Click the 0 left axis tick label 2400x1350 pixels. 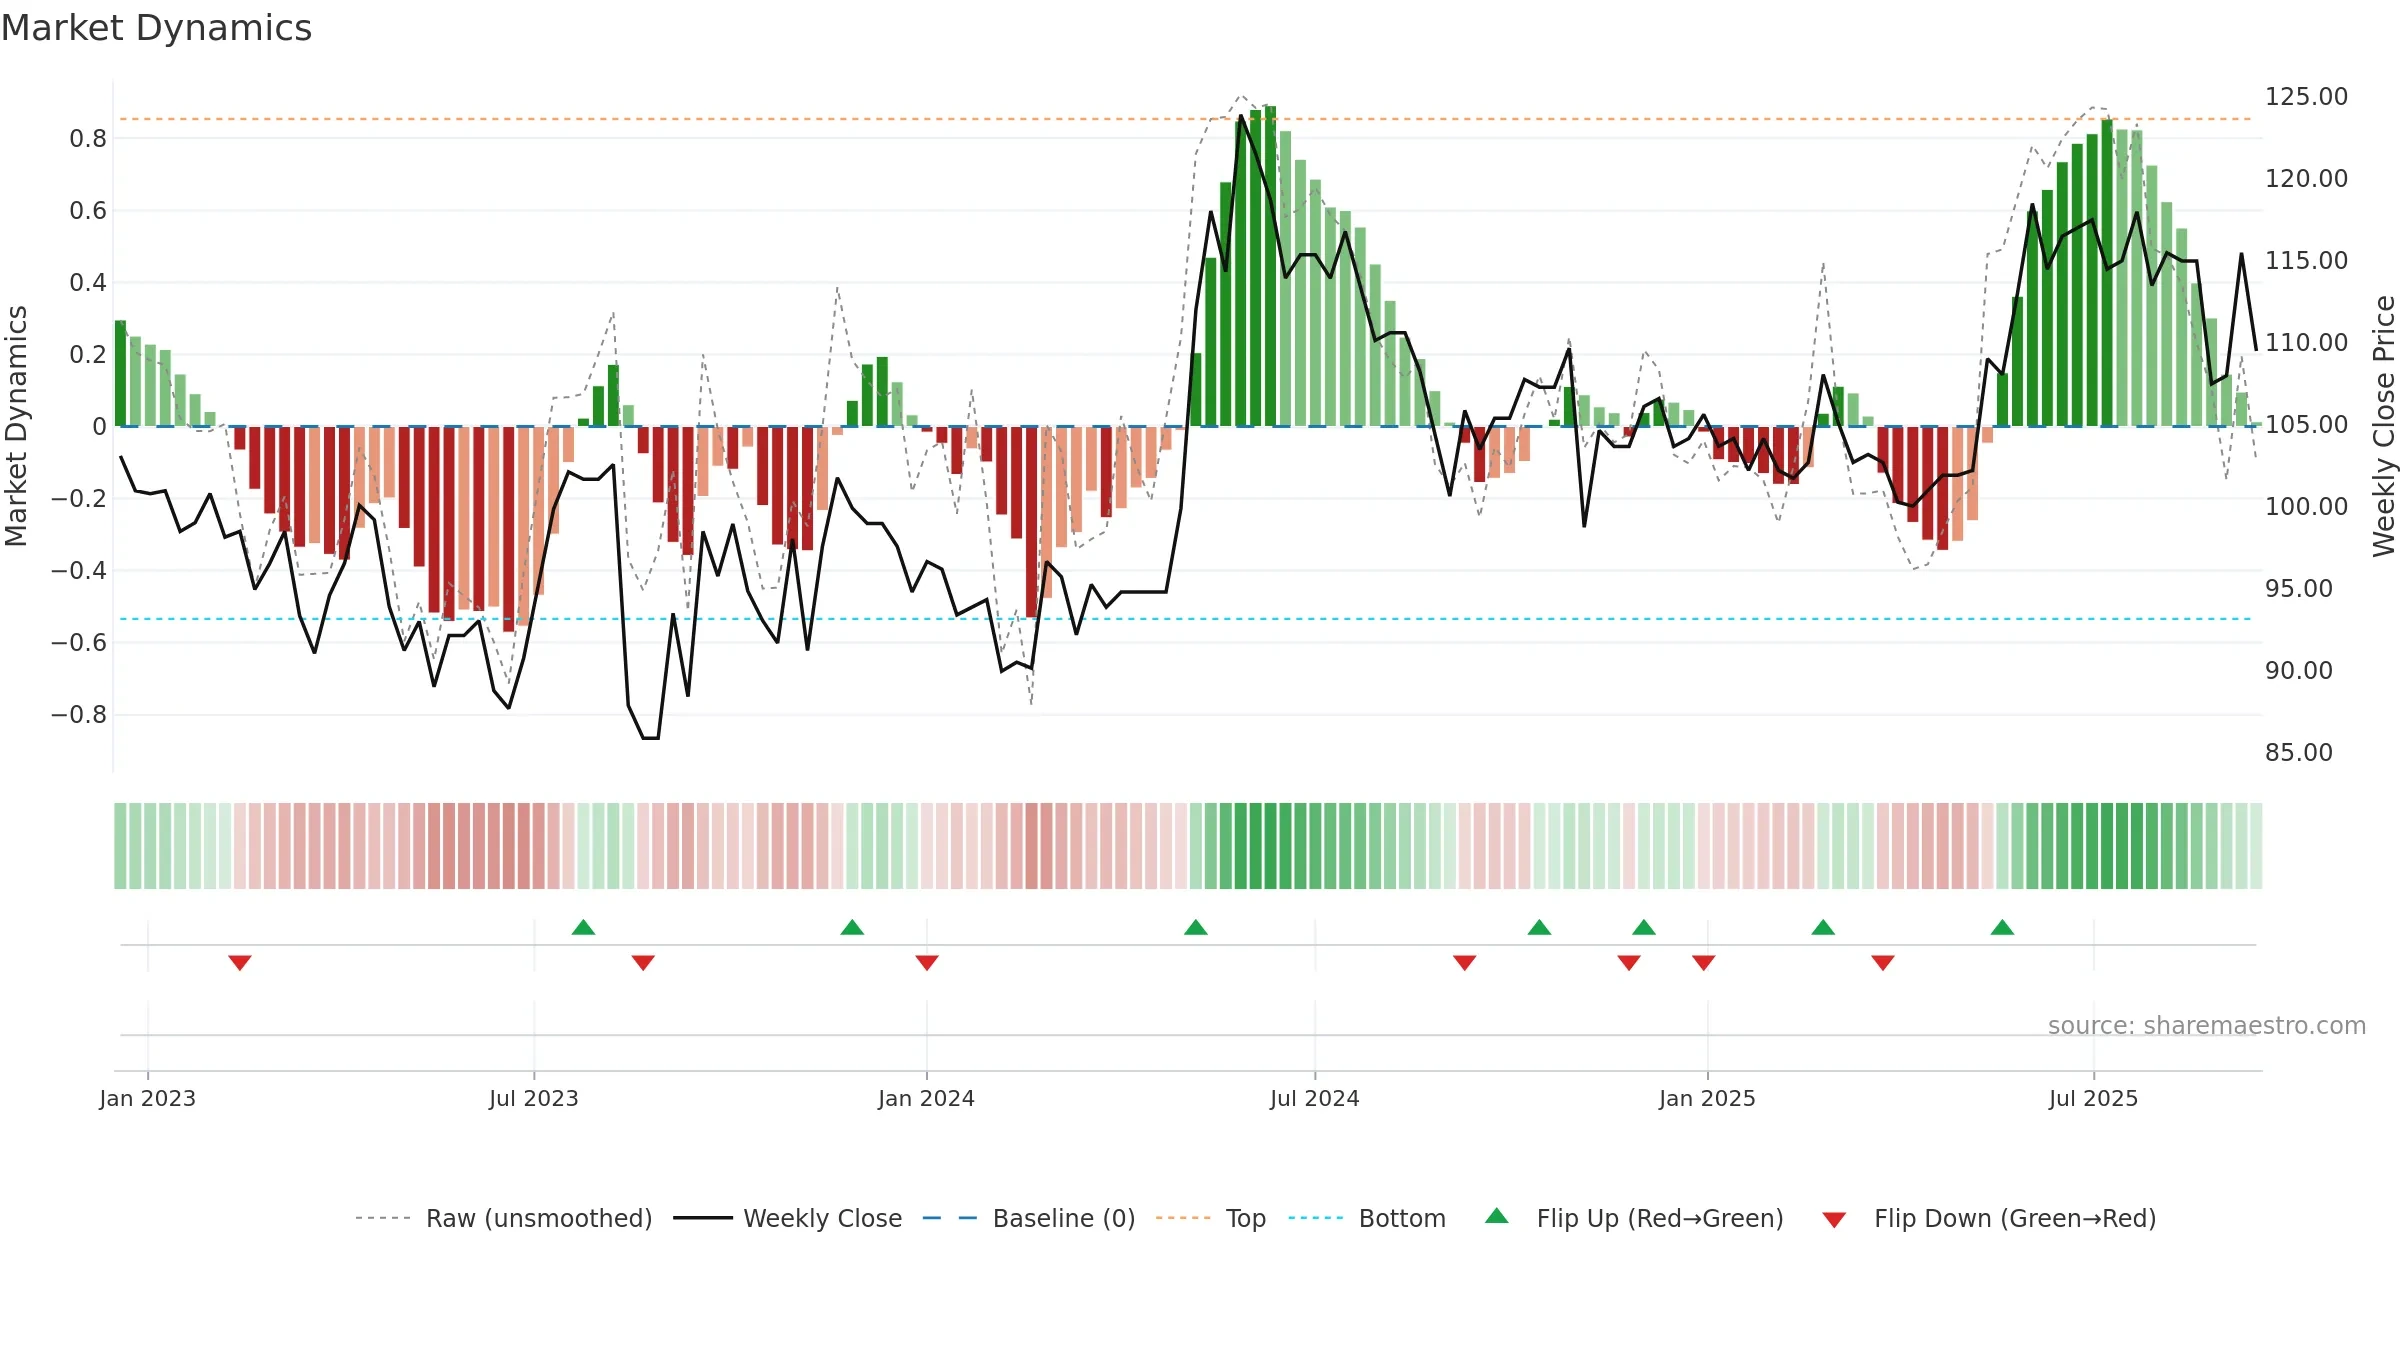coord(99,426)
